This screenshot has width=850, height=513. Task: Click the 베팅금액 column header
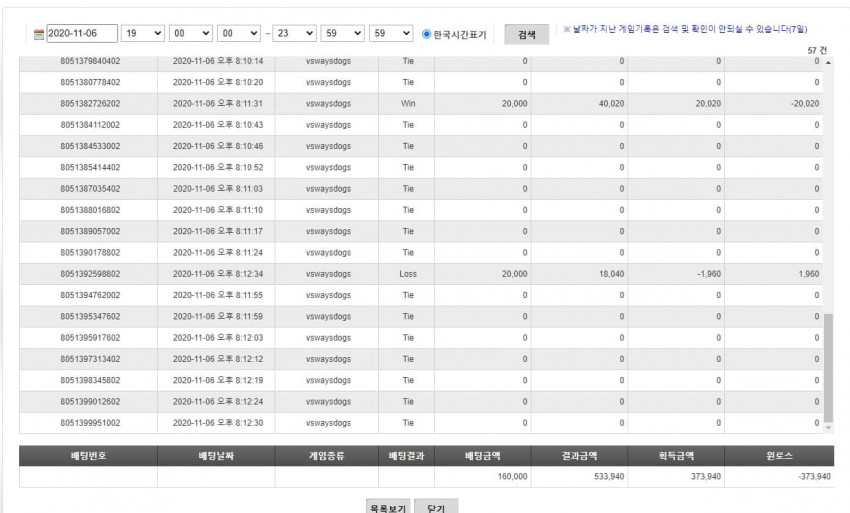(x=482, y=456)
